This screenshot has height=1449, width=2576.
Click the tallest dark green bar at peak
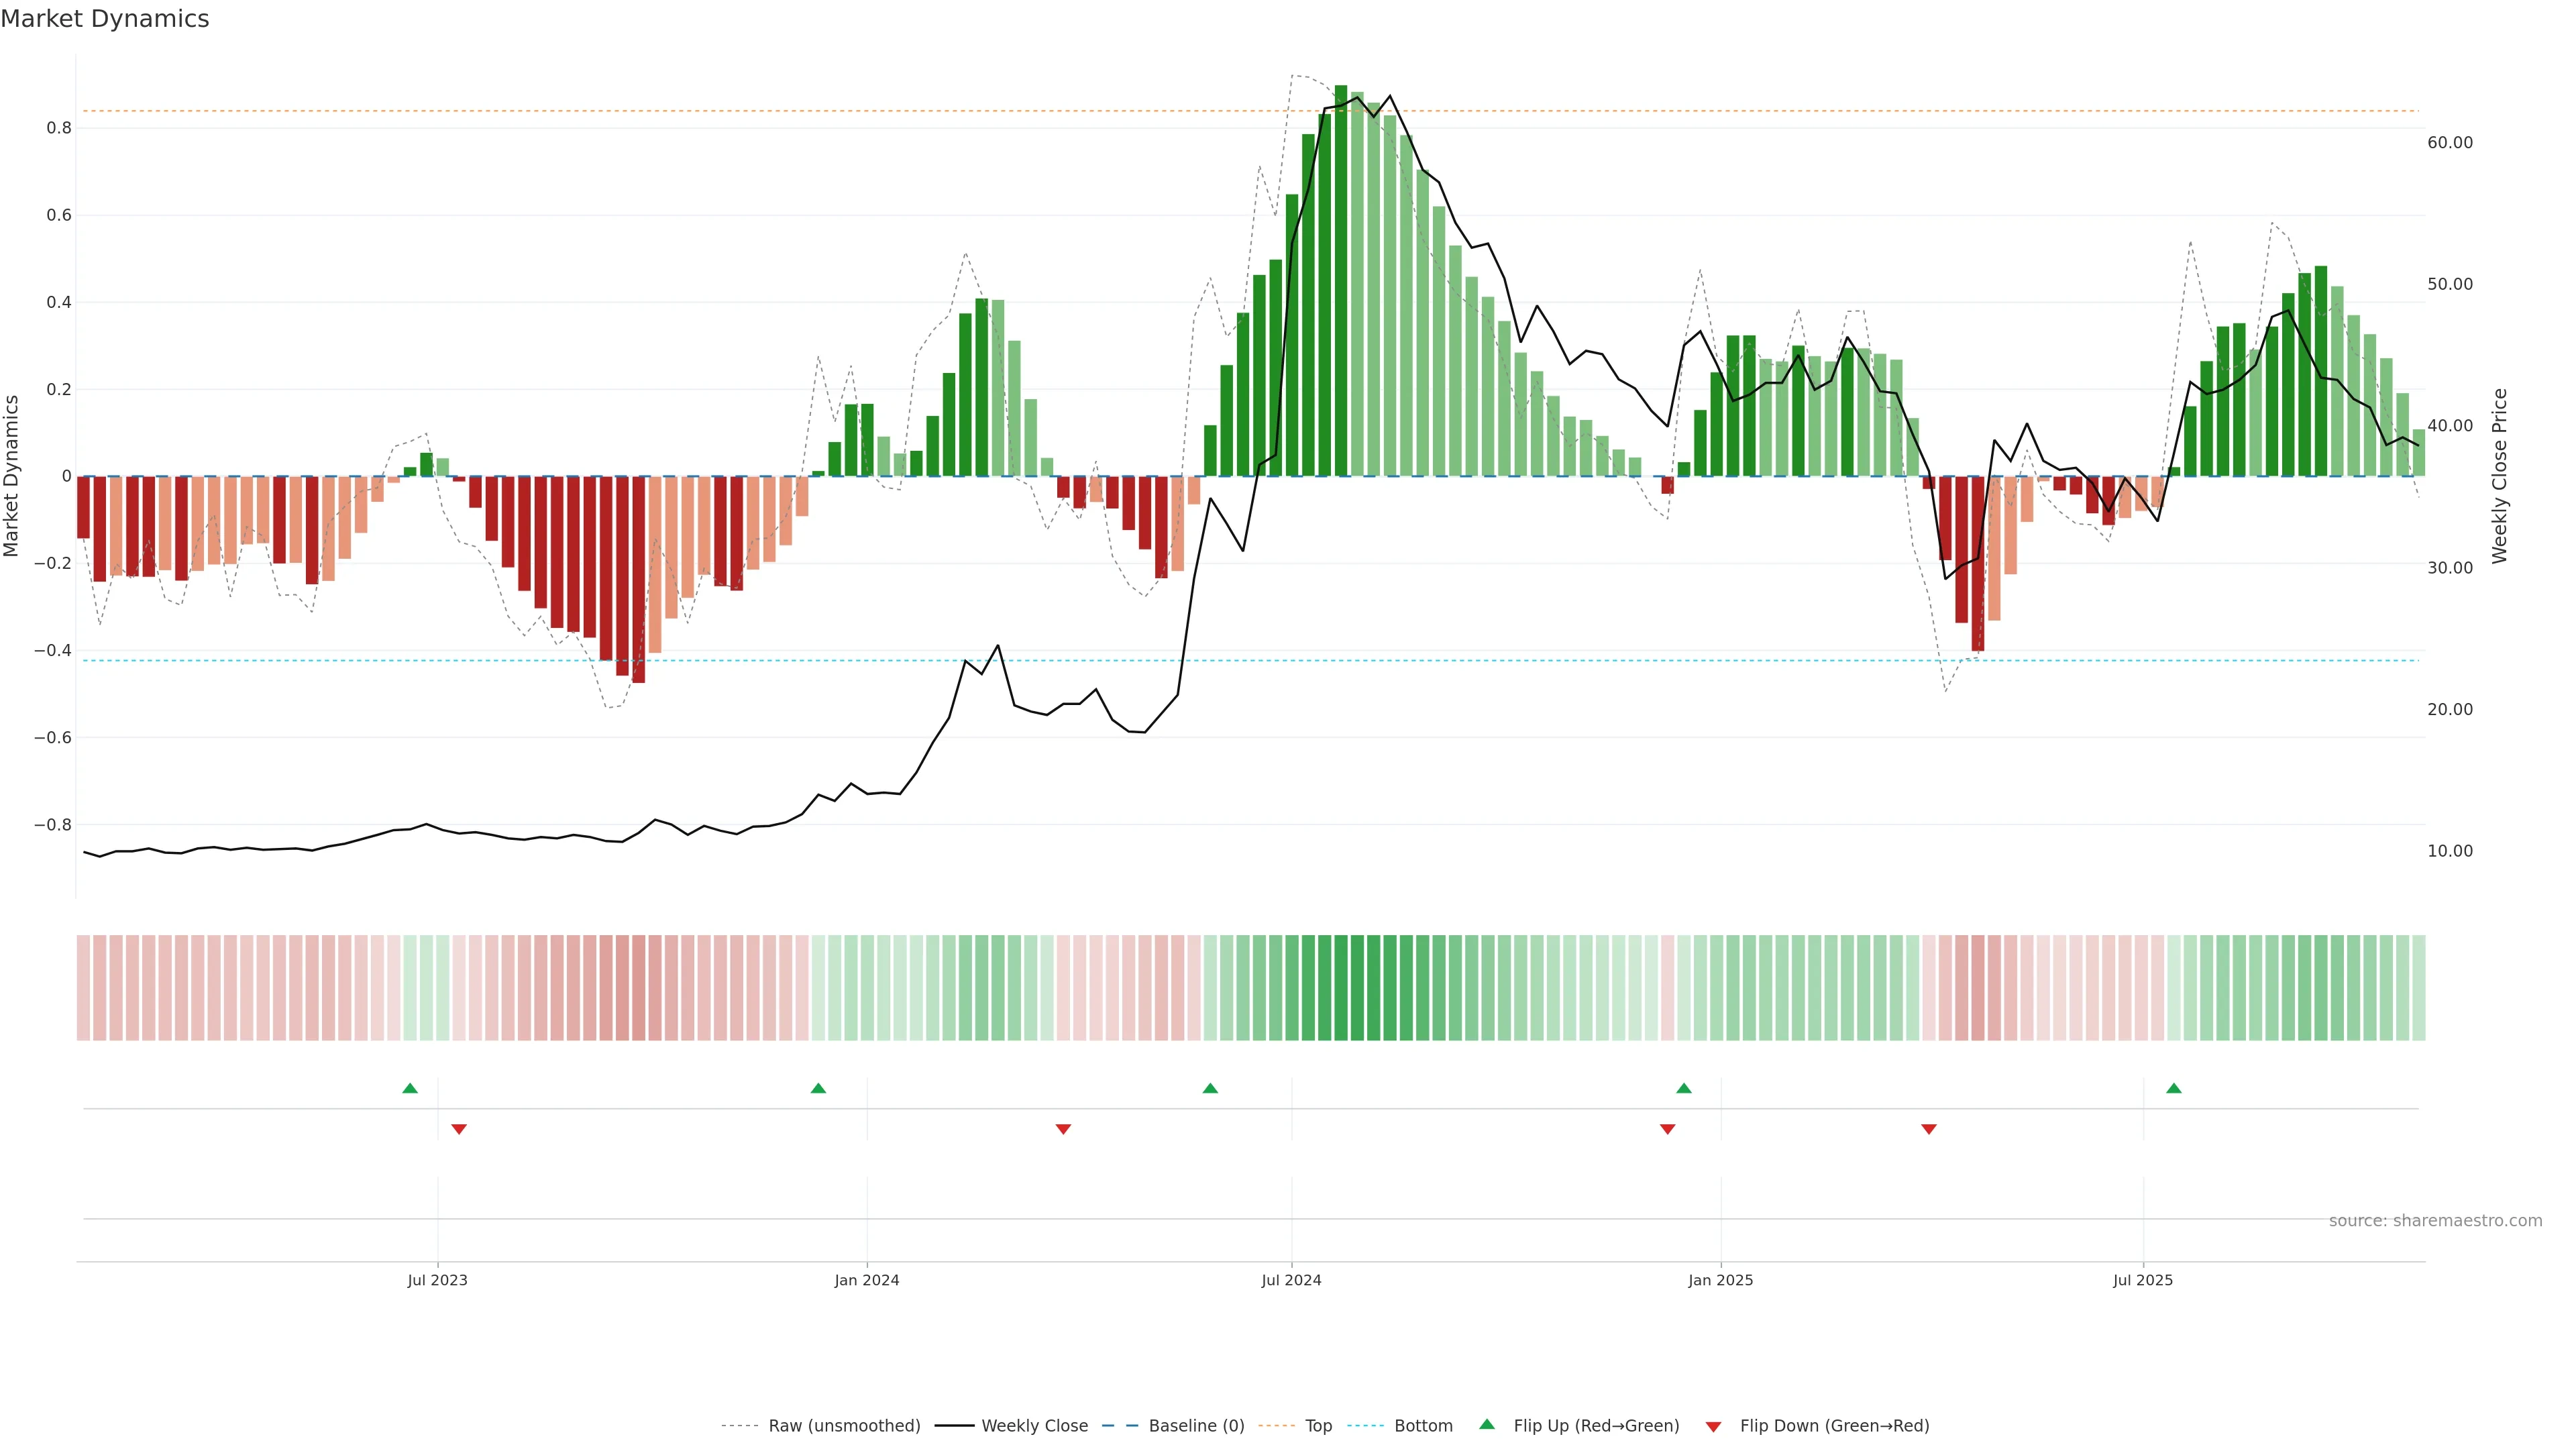coord(1341,280)
